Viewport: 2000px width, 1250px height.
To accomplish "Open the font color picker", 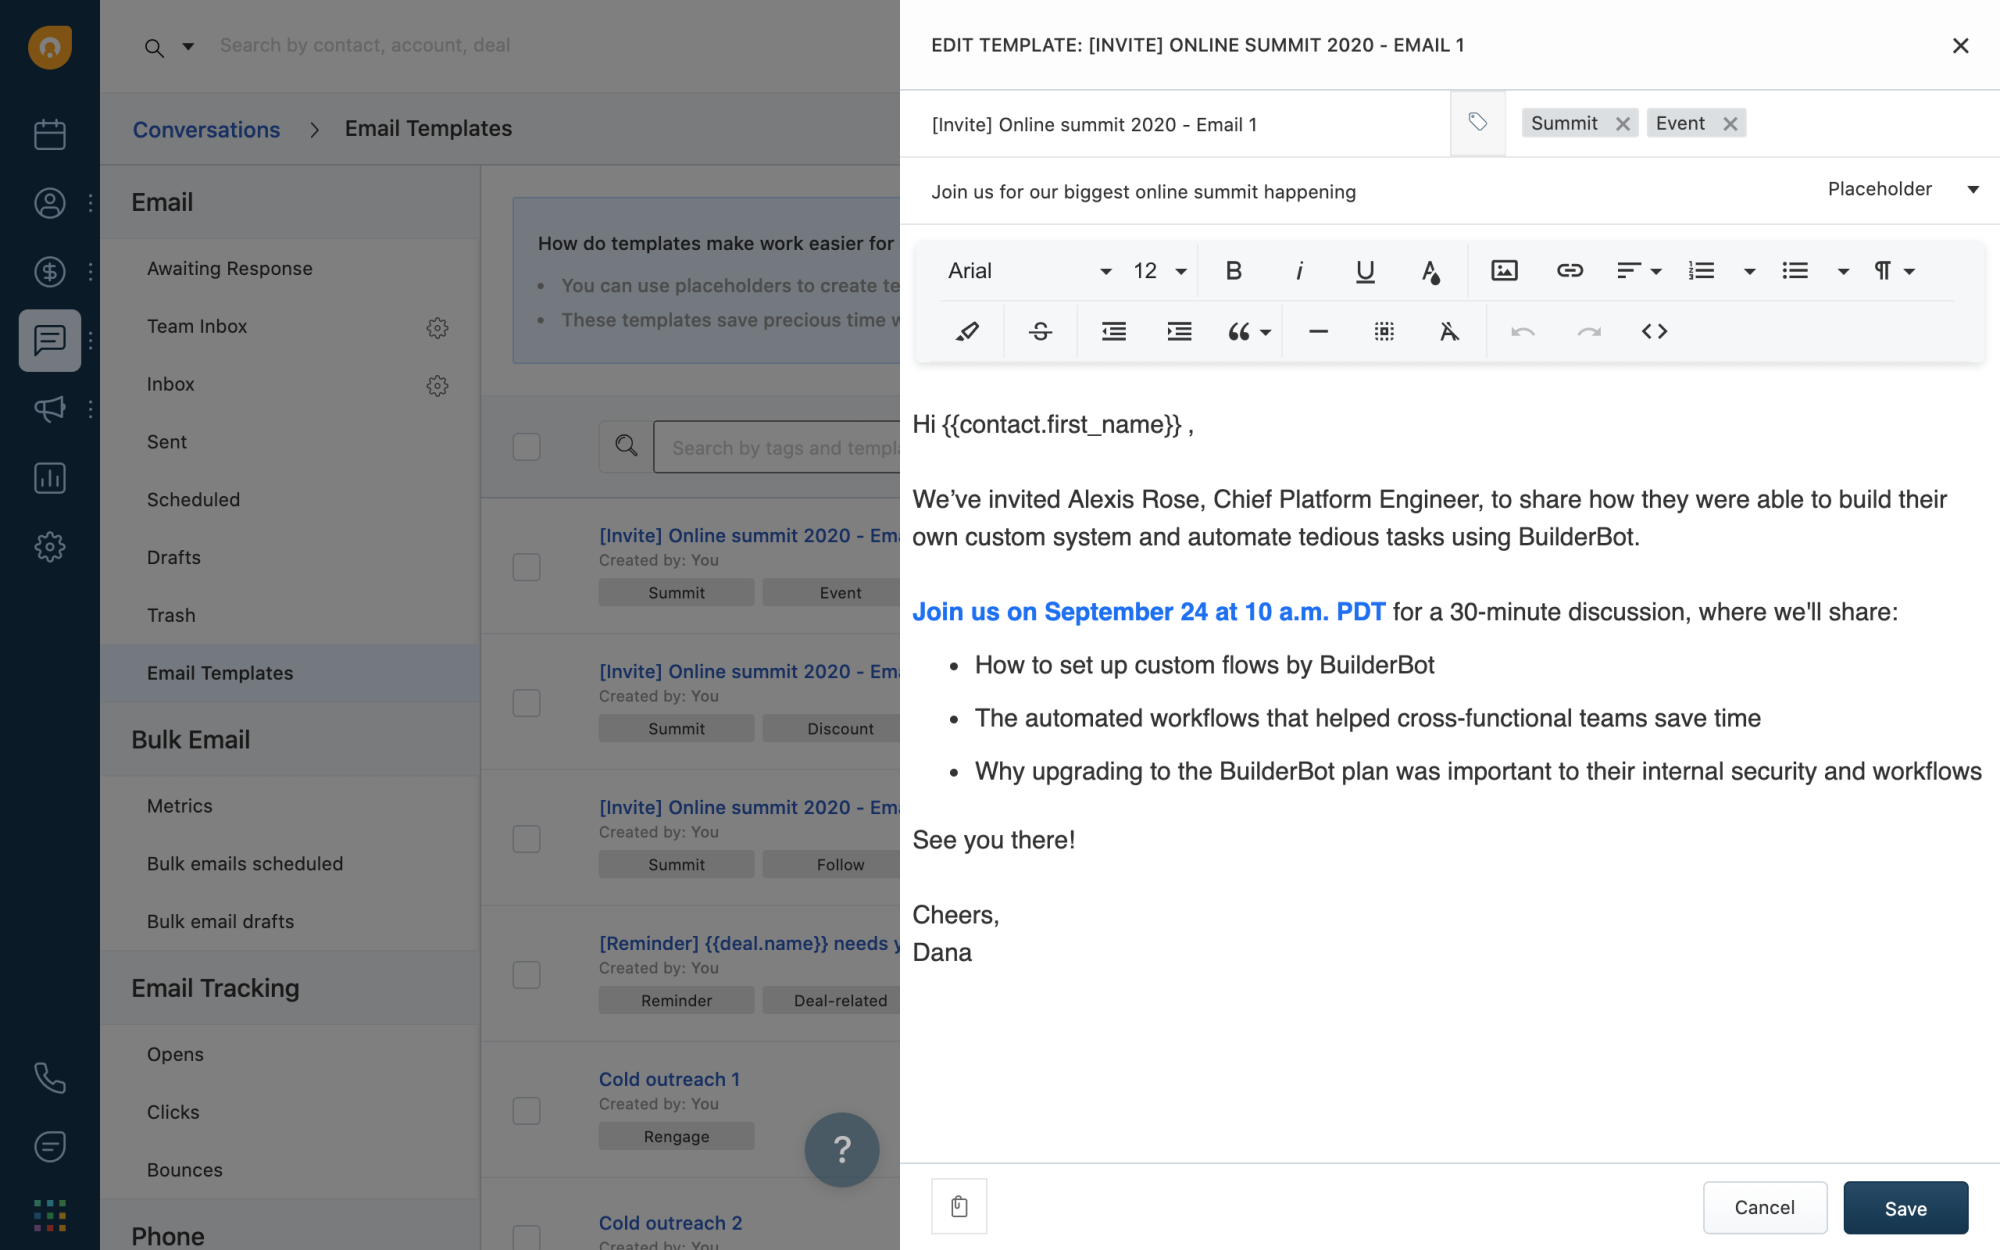I will point(1431,270).
